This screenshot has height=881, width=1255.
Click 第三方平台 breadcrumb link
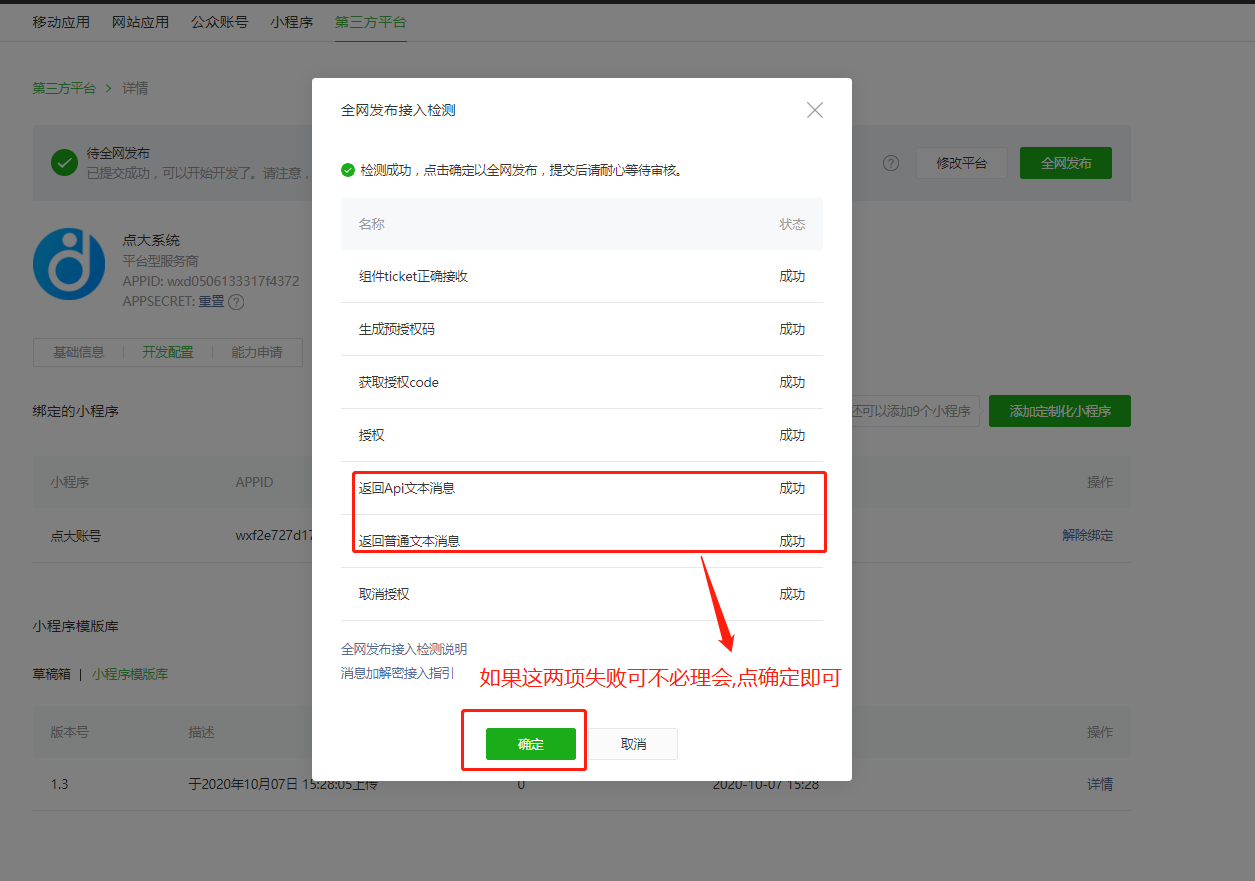click(64, 88)
